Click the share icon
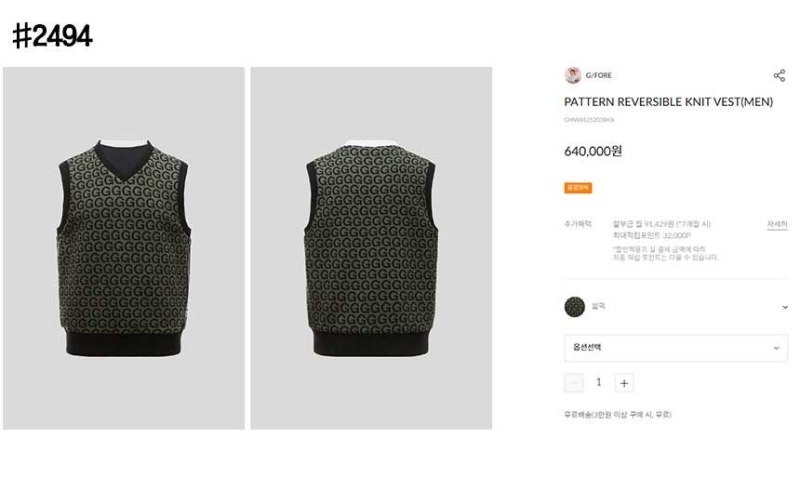This screenshot has height=491, width=800. [x=779, y=76]
